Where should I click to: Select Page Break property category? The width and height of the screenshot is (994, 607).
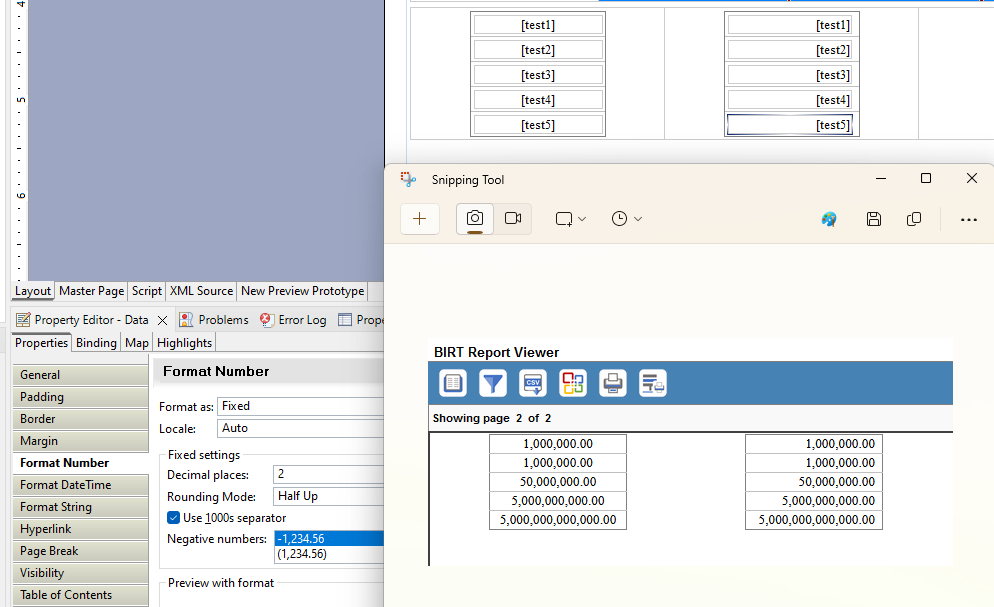coord(81,551)
